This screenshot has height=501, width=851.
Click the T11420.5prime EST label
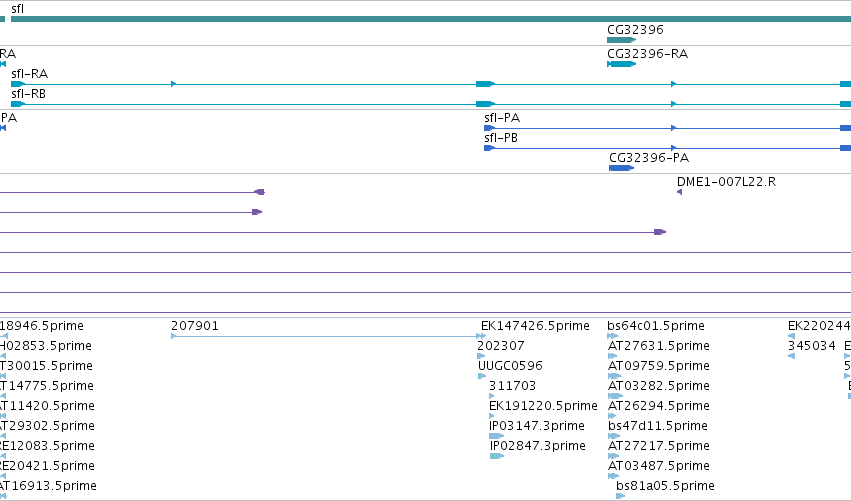point(48,406)
